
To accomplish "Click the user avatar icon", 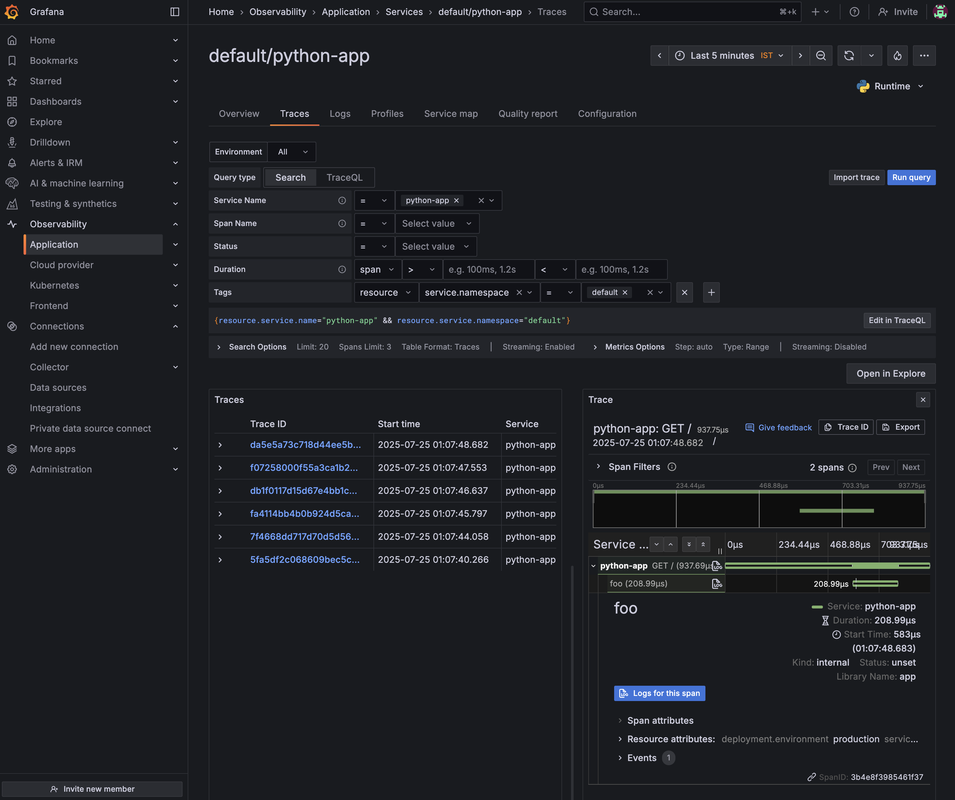I will coord(940,12).
